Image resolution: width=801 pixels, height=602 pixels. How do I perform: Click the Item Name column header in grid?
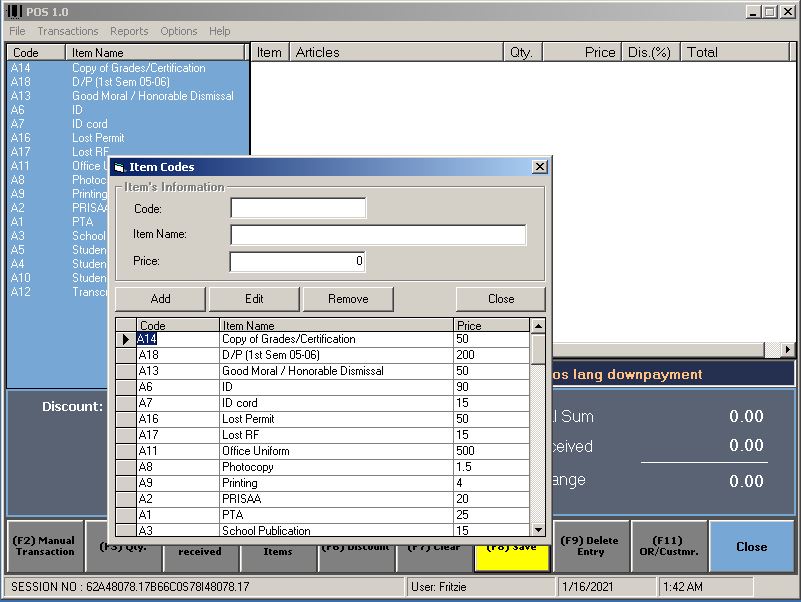coord(336,325)
